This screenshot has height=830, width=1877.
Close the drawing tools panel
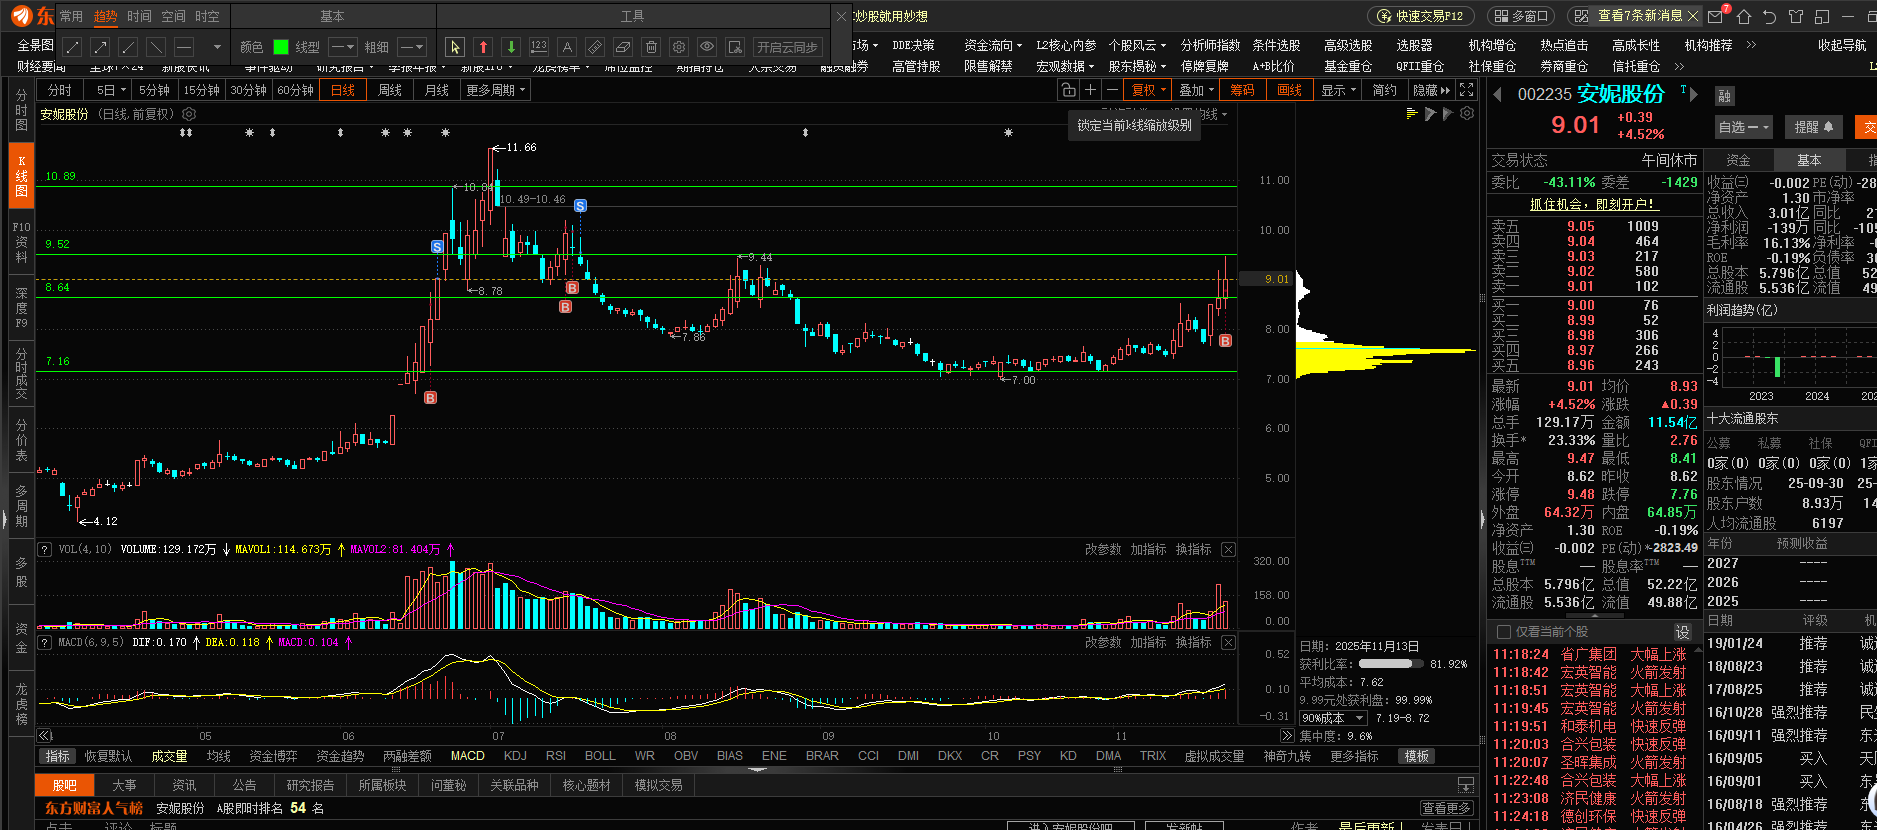[x=841, y=16]
